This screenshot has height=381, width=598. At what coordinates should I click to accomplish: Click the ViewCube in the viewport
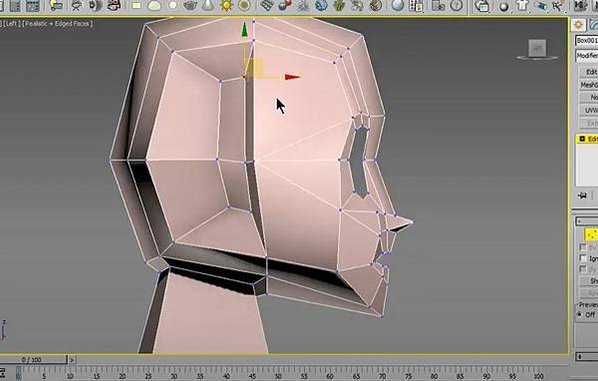click(x=537, y=50)
